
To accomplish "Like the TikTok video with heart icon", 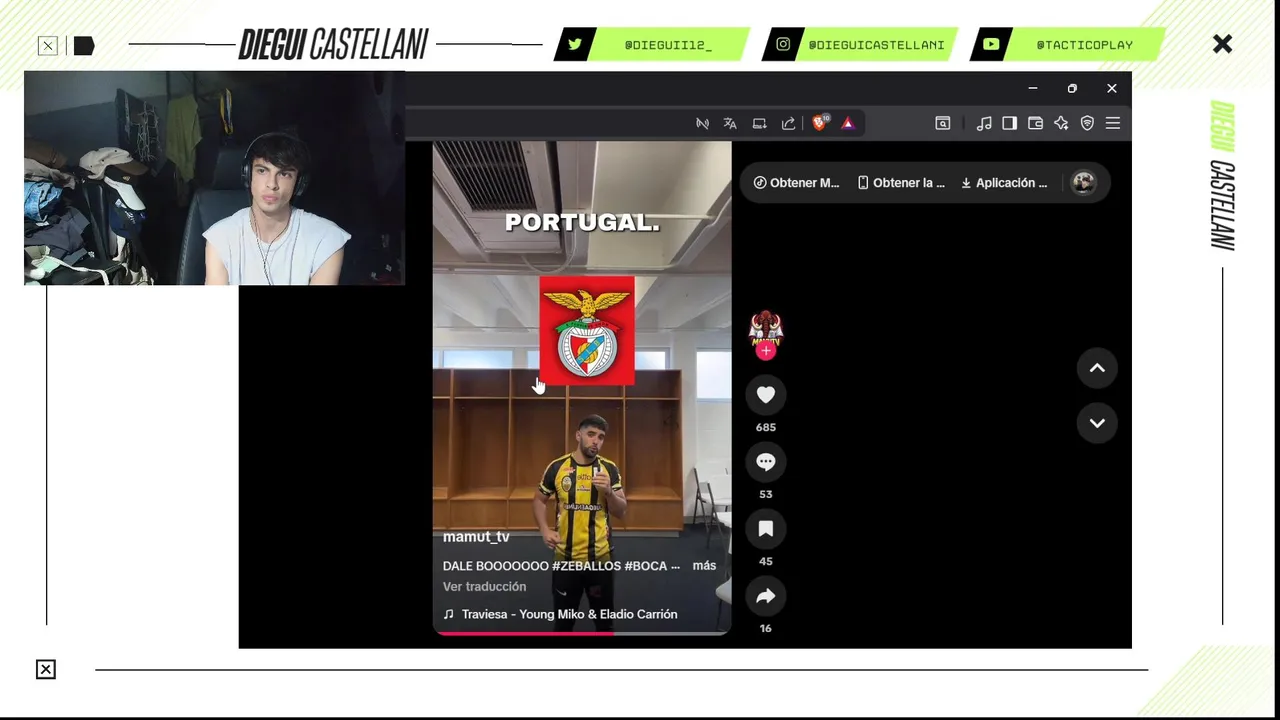I will (766, 395).
